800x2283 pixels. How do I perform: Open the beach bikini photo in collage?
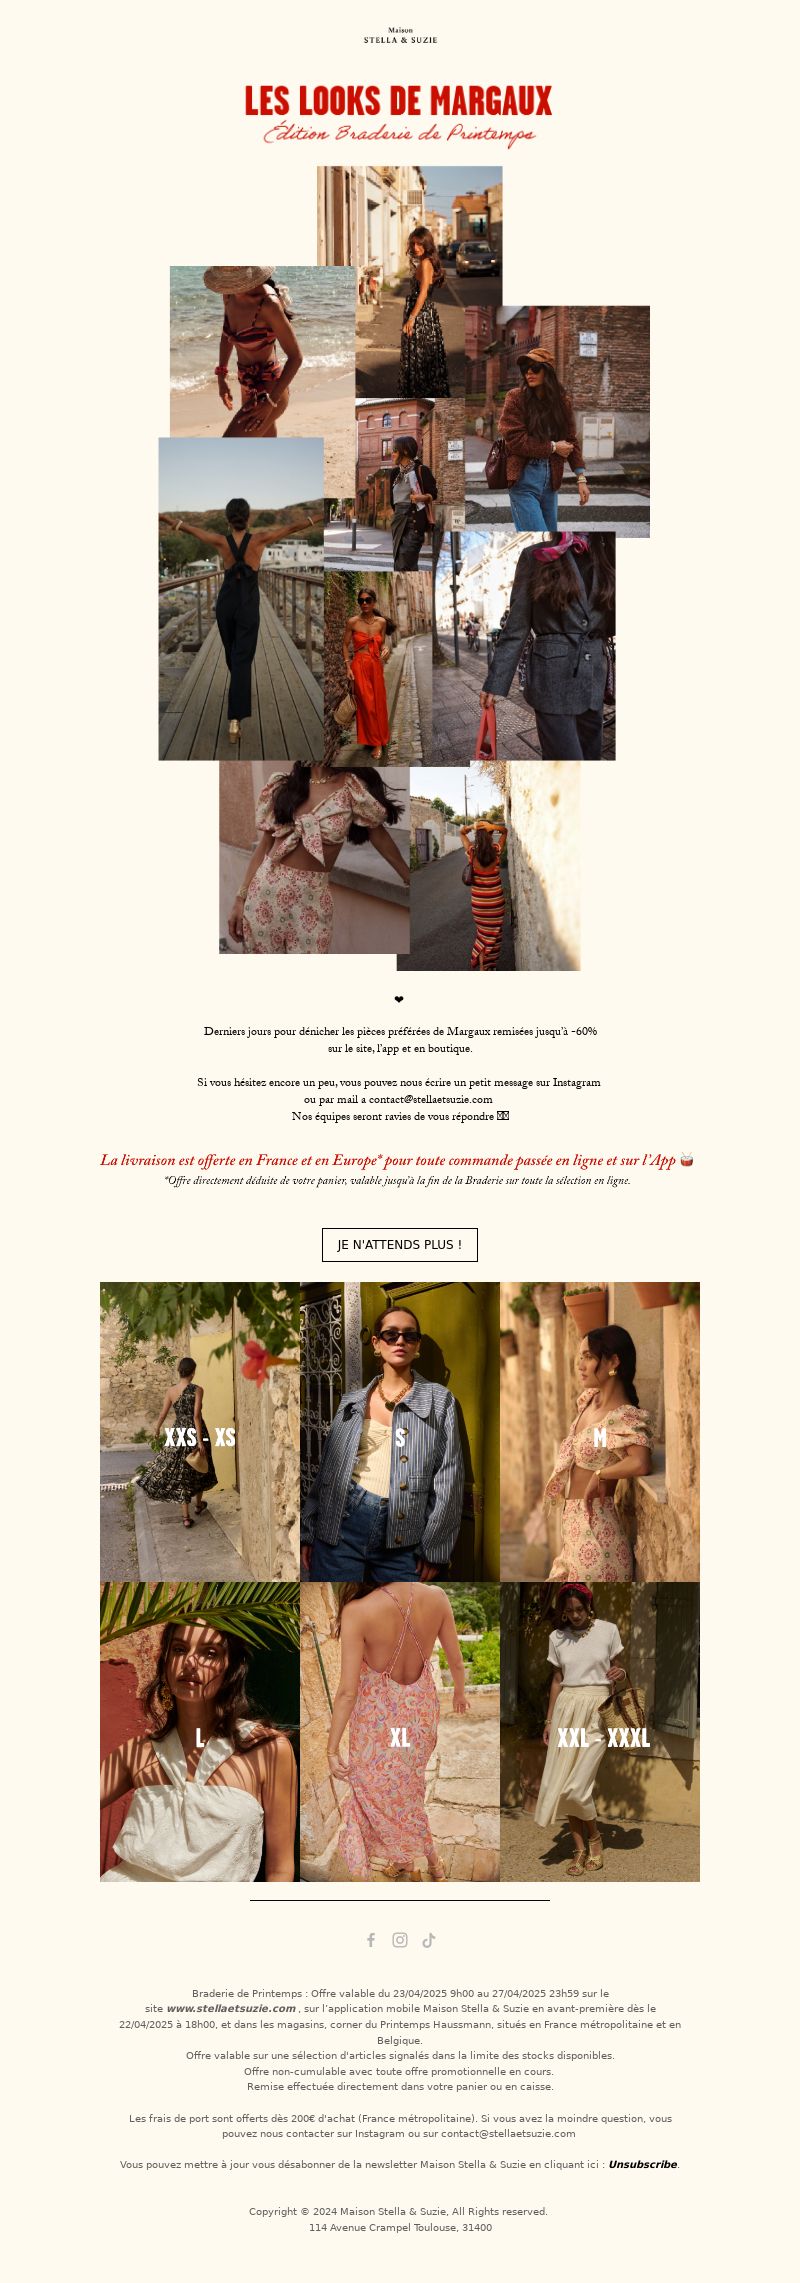point(263,352)
